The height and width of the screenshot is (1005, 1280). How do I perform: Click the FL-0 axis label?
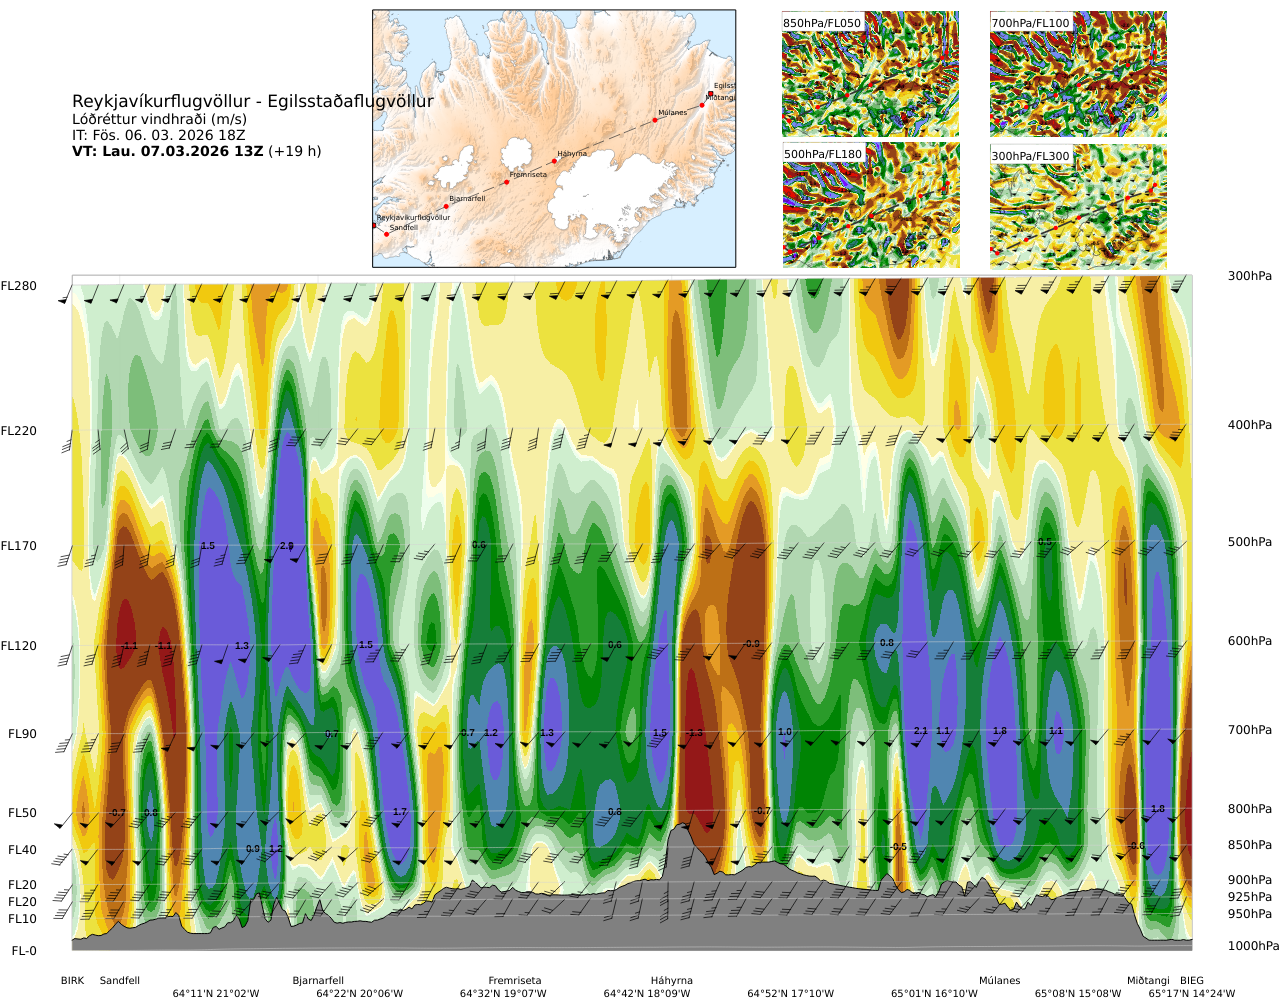24,951
